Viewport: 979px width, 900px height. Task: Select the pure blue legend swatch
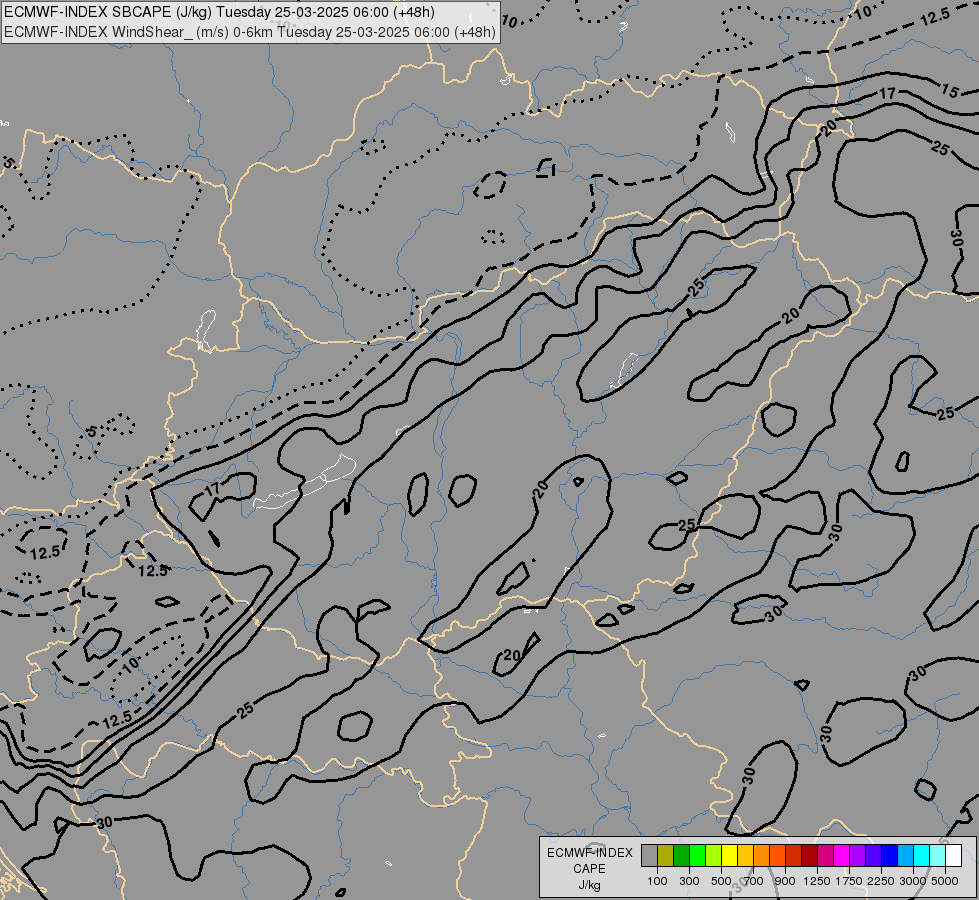pos(889,855)
